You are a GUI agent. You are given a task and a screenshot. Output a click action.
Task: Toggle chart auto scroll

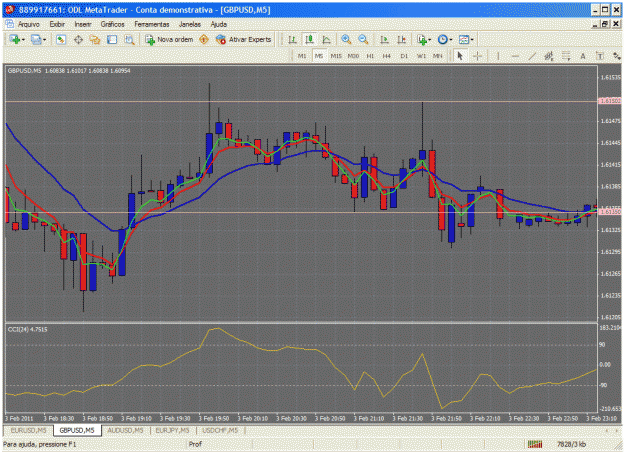pos(384,39)
